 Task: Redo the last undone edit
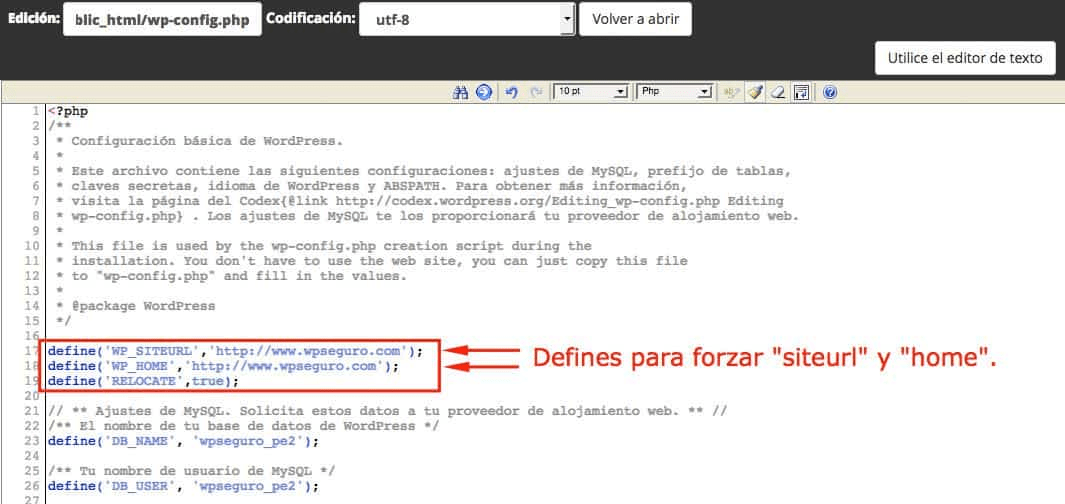pos(536,92)
